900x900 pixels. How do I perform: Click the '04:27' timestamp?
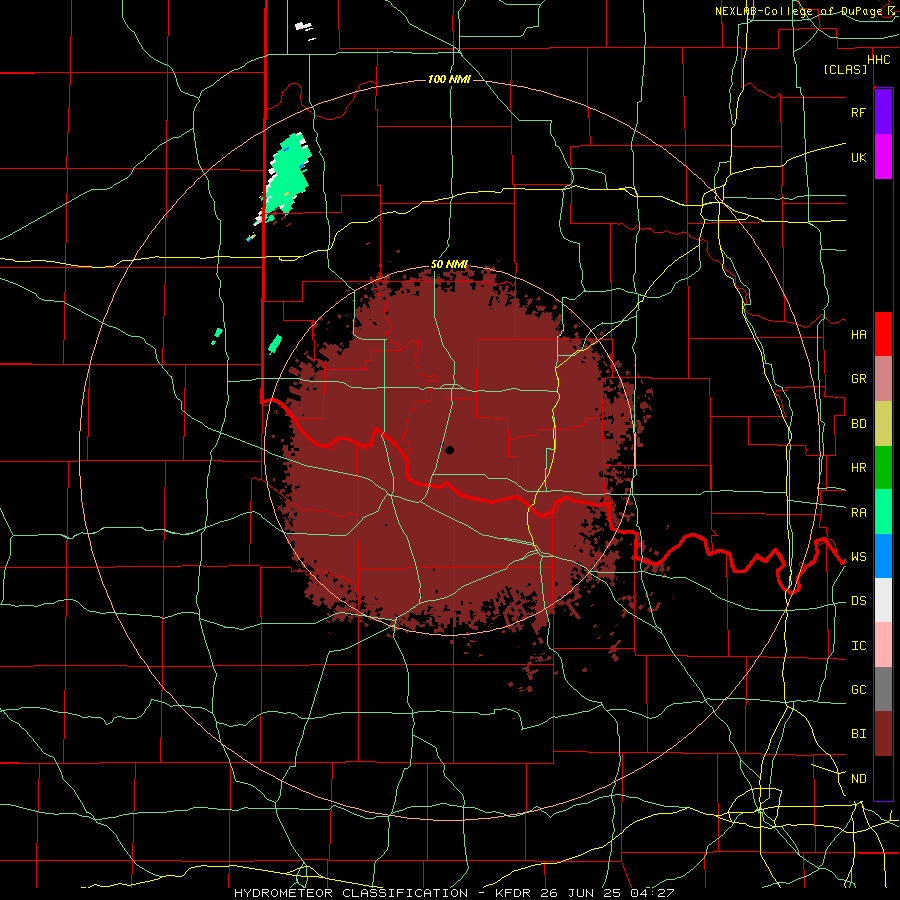pyautogui.click(x=651, y=893)
